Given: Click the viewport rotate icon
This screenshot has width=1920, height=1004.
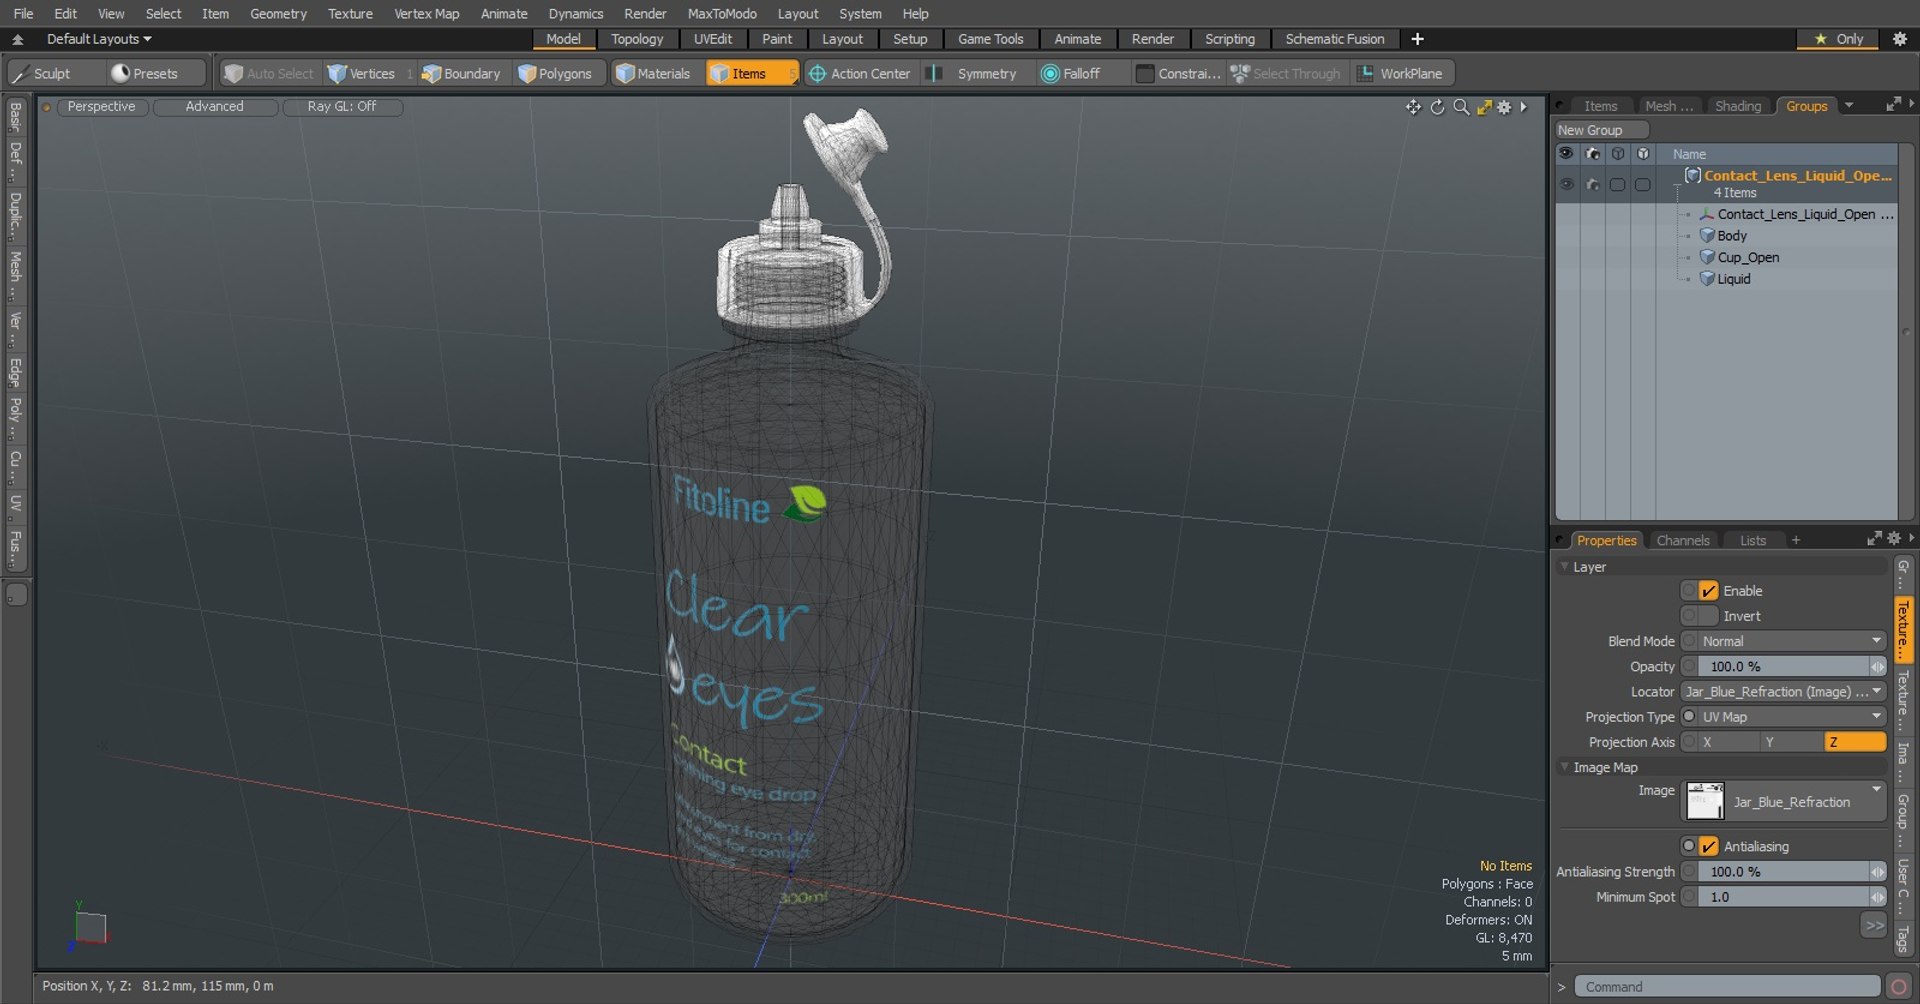Looking at the screenshot, I should [x=1437, y=107].
